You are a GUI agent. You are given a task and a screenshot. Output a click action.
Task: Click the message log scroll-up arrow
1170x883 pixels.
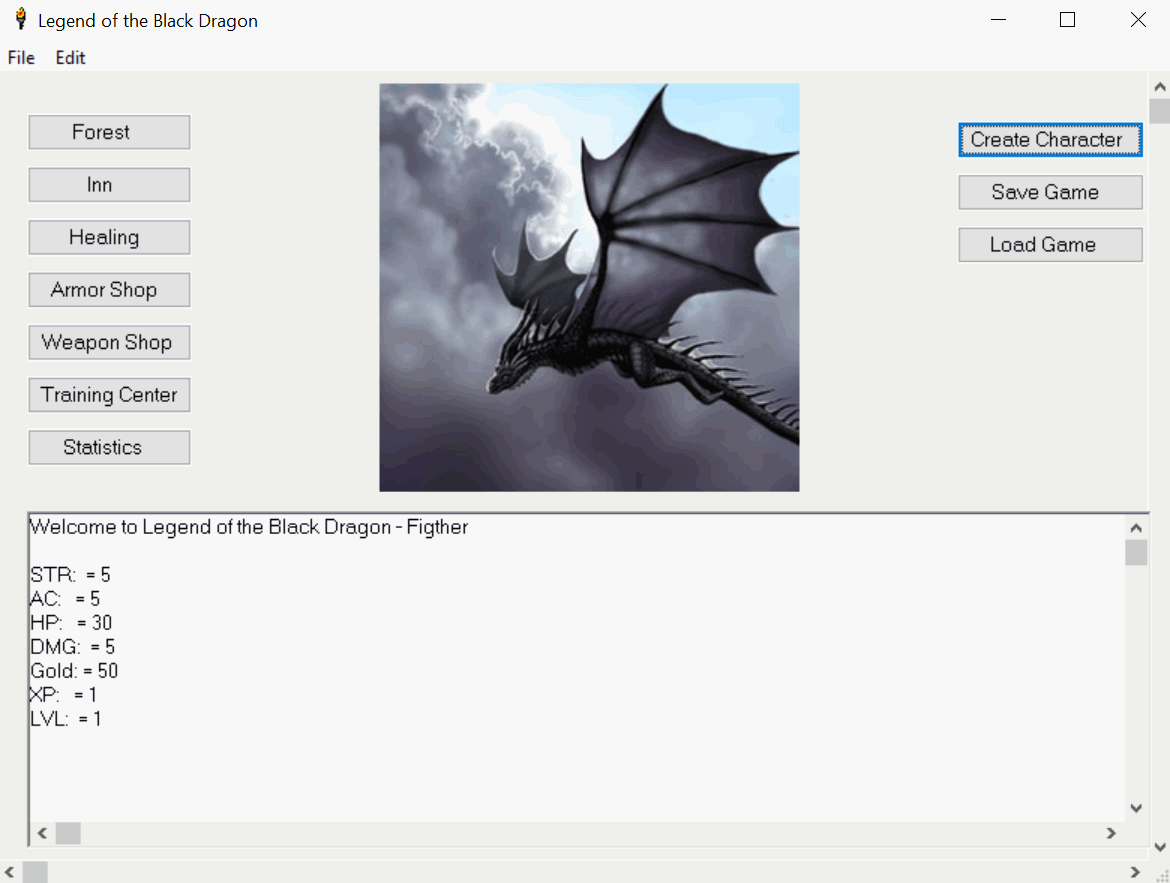[x=1136, y=527]
